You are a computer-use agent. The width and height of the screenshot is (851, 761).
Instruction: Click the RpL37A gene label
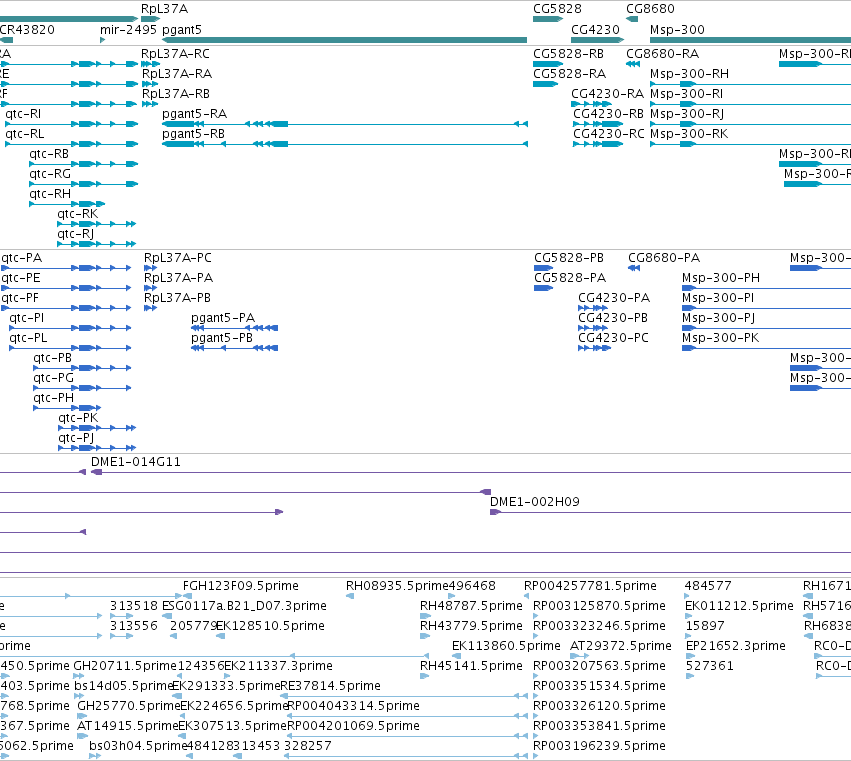pyautogui.click(x=164, y=9)
